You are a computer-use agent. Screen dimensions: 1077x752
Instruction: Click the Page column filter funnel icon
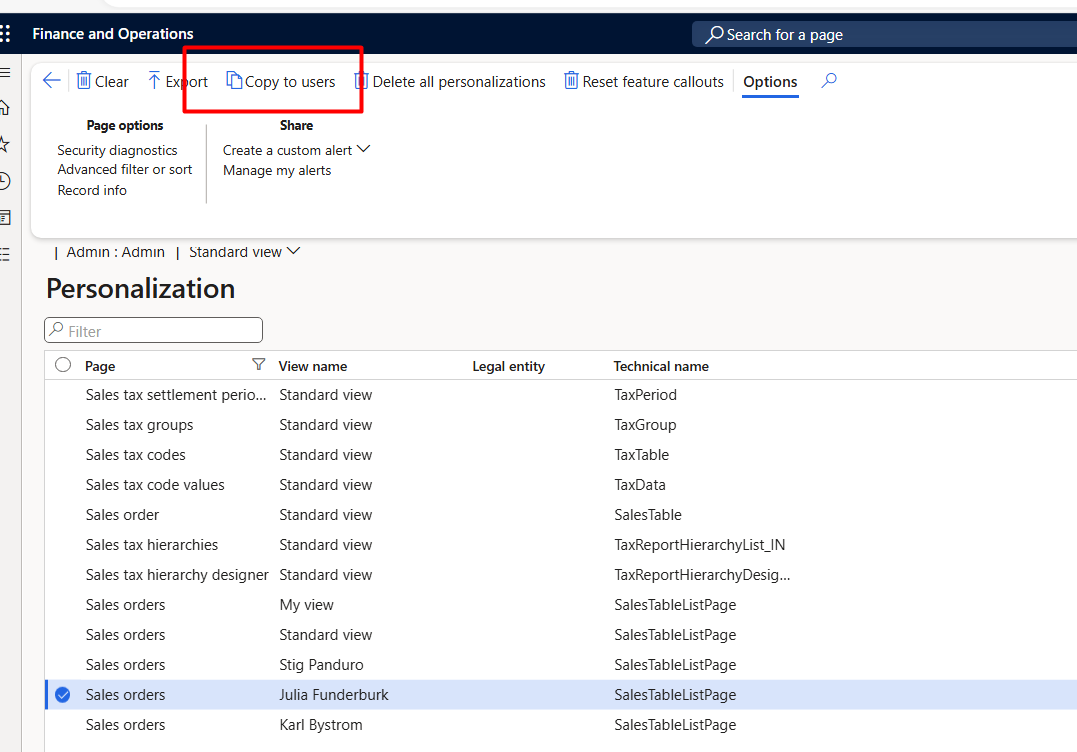pos(259,365)
